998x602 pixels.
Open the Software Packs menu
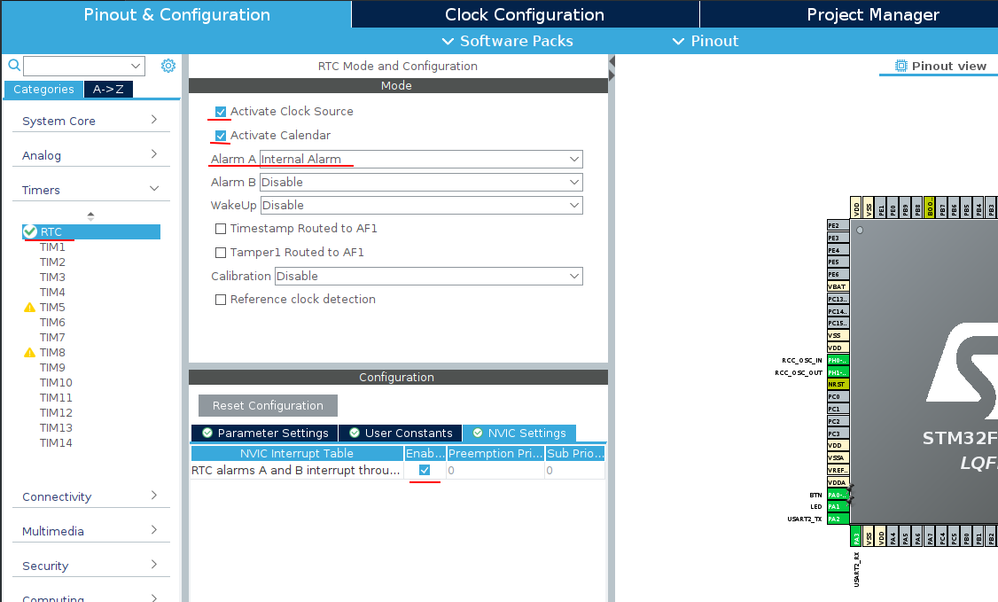tap(508, 41)
